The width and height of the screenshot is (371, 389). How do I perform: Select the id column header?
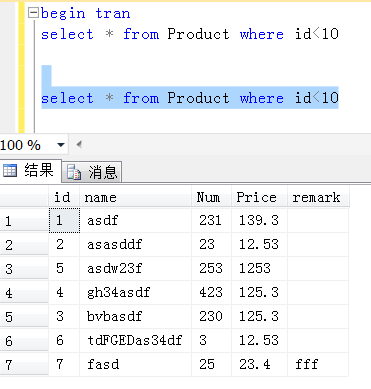(64, 197)
